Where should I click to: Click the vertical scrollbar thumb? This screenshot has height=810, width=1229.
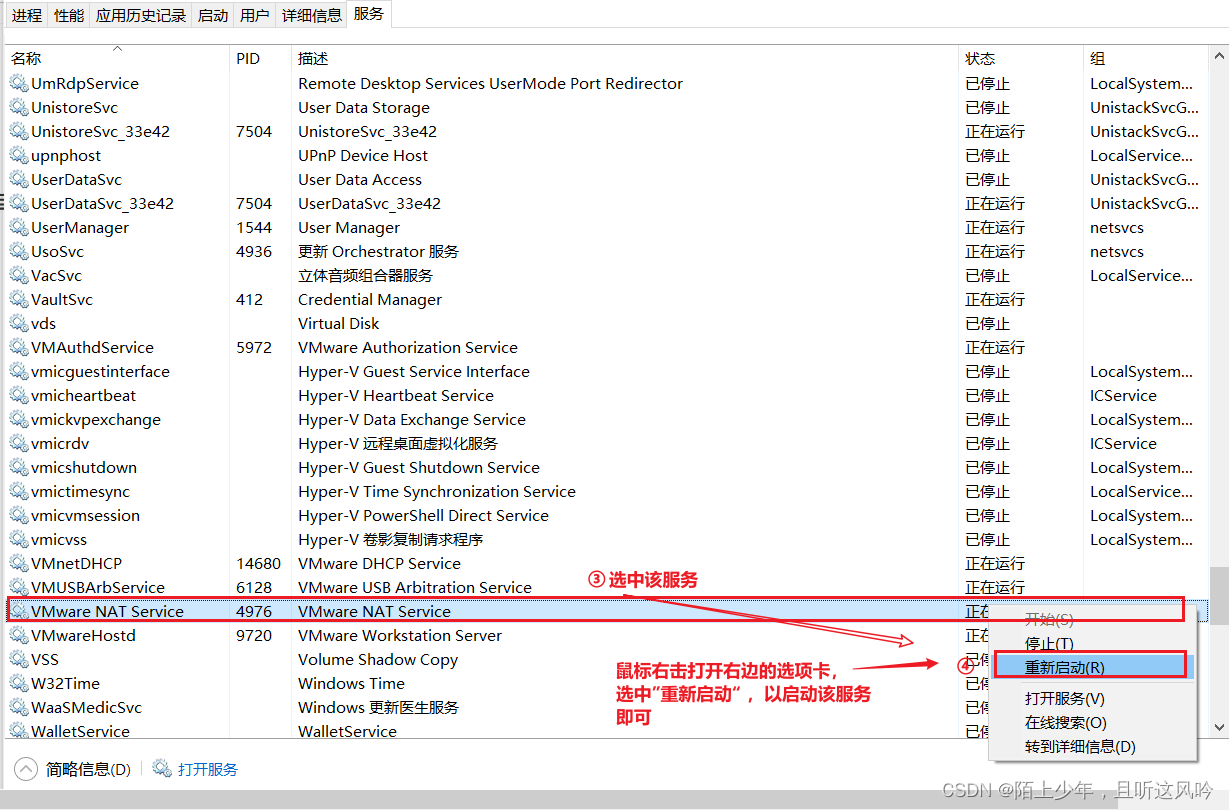1217,596
